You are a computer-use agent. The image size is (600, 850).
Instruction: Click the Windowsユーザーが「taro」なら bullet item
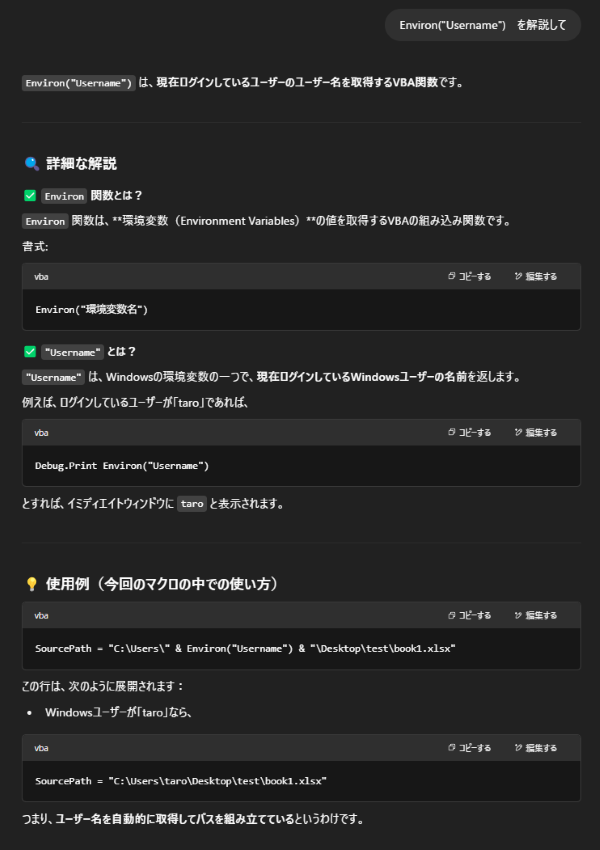(x=119, y=712)
